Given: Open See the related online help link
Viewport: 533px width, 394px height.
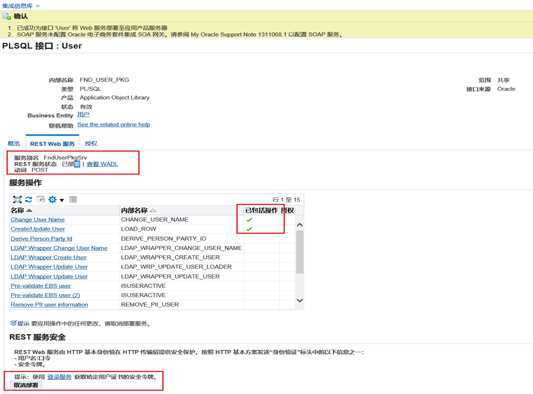Looking at the screenshot, I should (x=114, y=125).
